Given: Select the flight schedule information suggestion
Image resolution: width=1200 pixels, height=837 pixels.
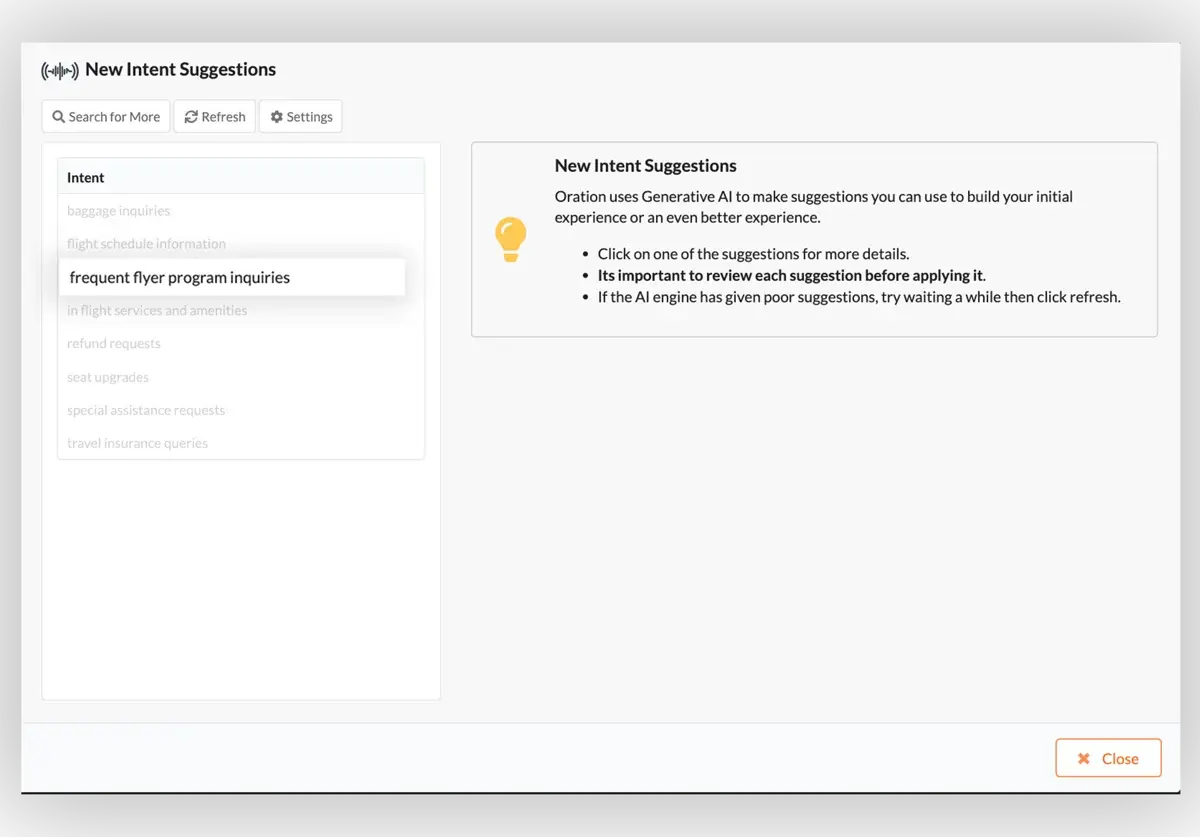Looking at the screenshot, I should [x=146, y=244].
